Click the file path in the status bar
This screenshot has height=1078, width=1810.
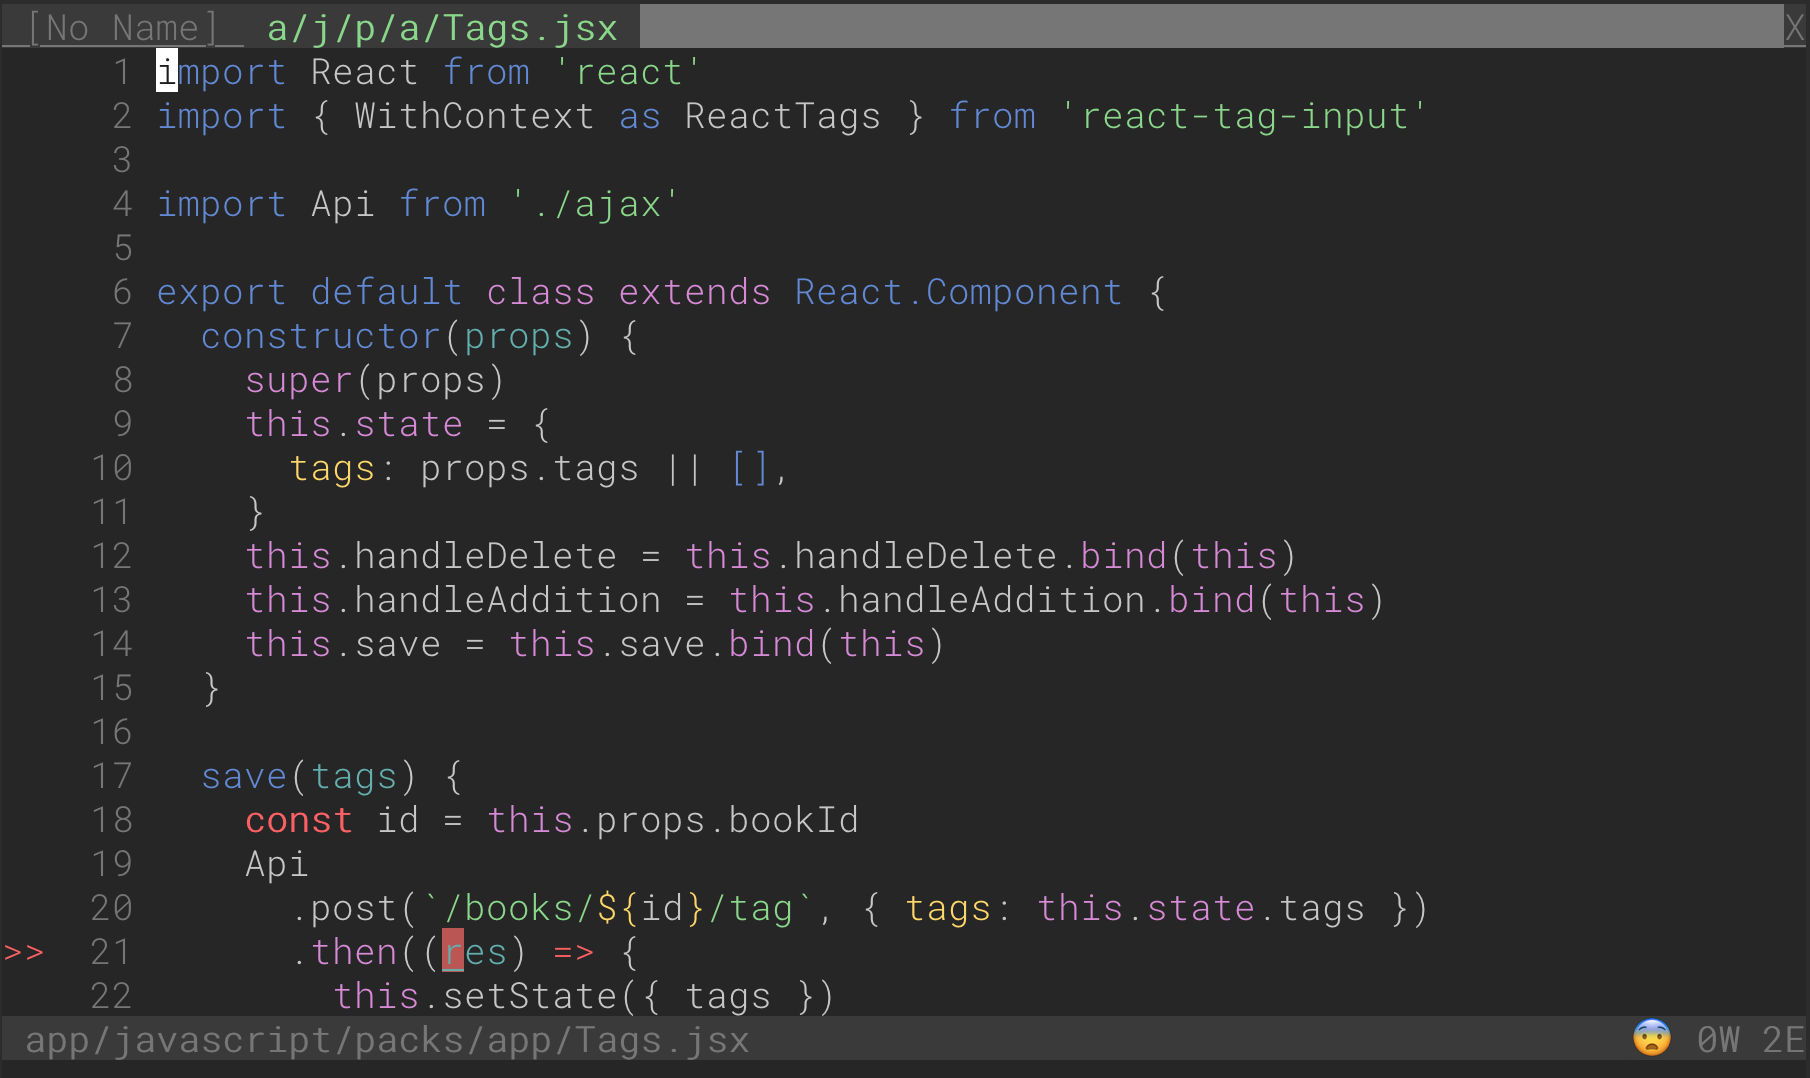tap(387, 1040)
